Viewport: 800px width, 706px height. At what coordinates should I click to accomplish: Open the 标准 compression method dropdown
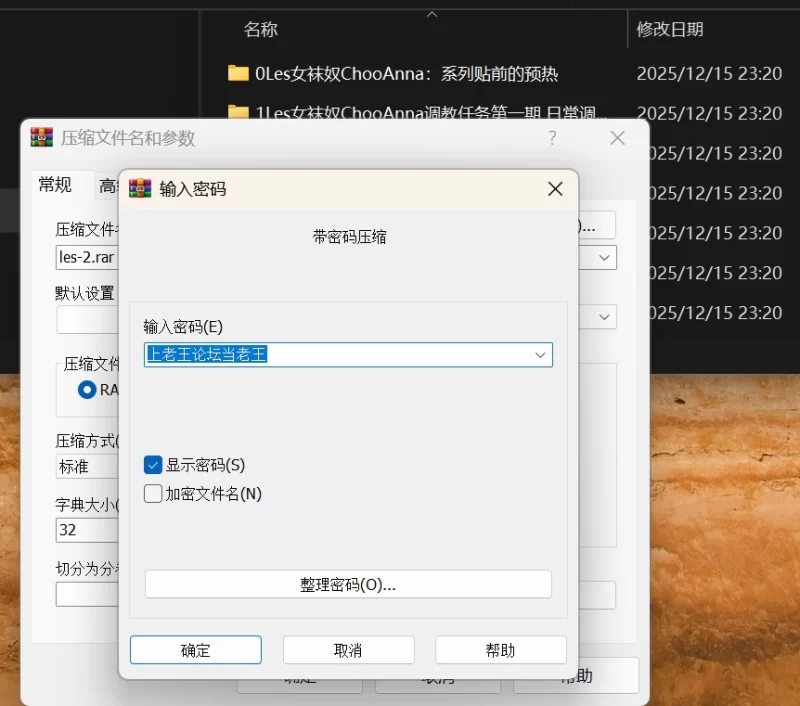click(87, 466)
